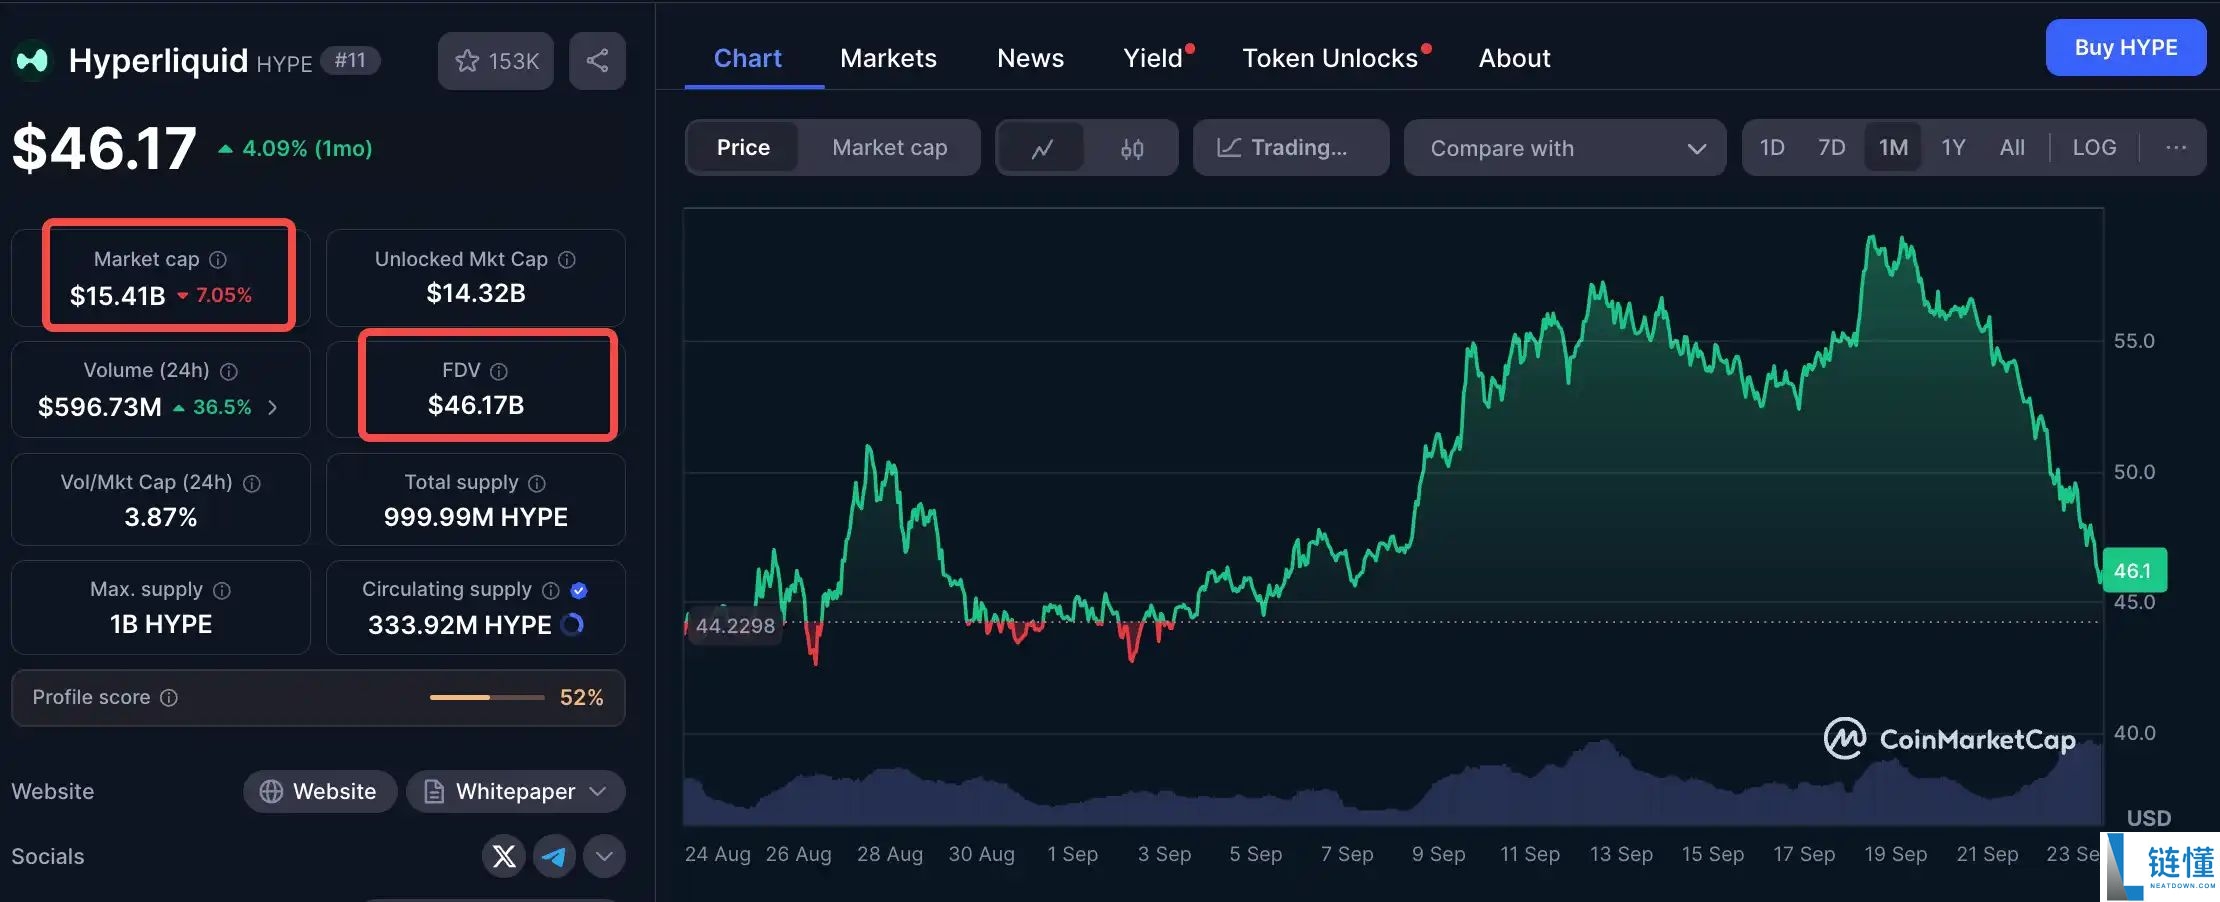Open the Token Unlocks tab
The image size is (2220, 902).
coord(1330,59)
